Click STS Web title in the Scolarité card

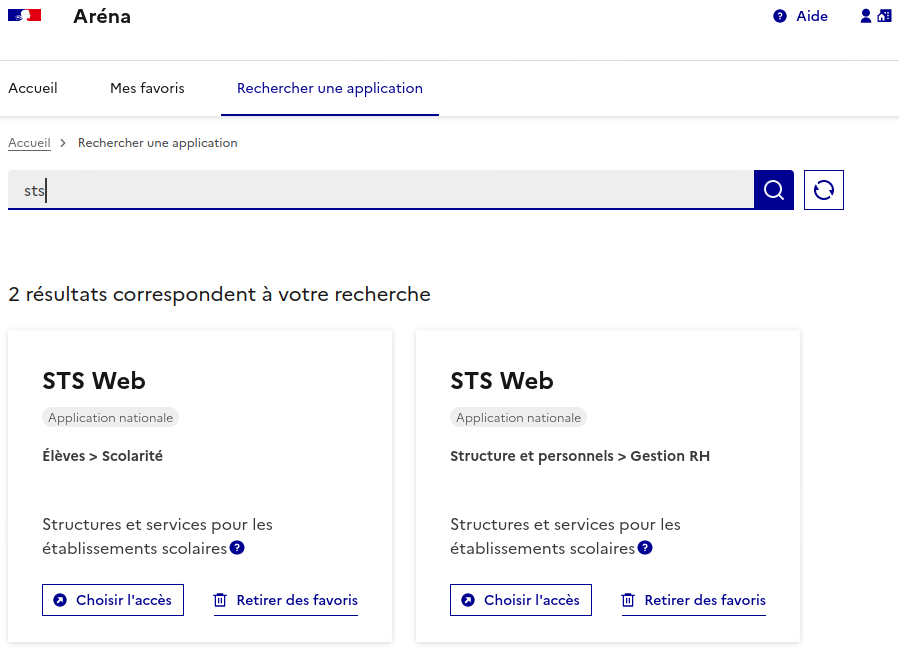94,381
